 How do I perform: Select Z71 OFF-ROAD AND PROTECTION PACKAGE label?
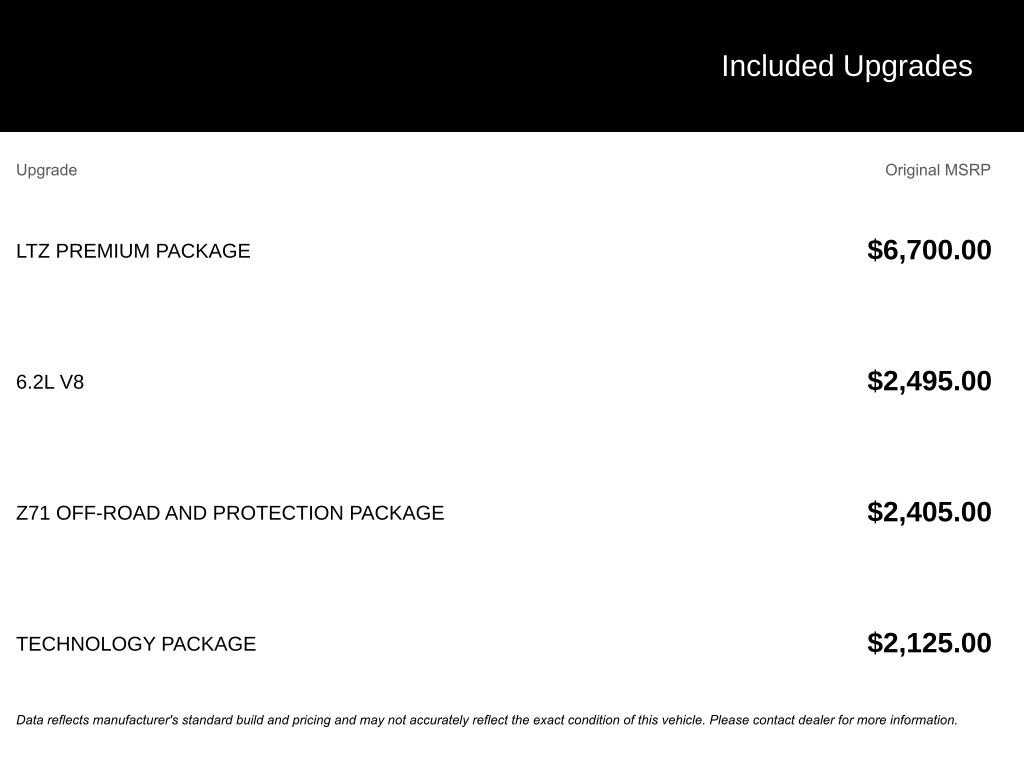click(230, 513)
